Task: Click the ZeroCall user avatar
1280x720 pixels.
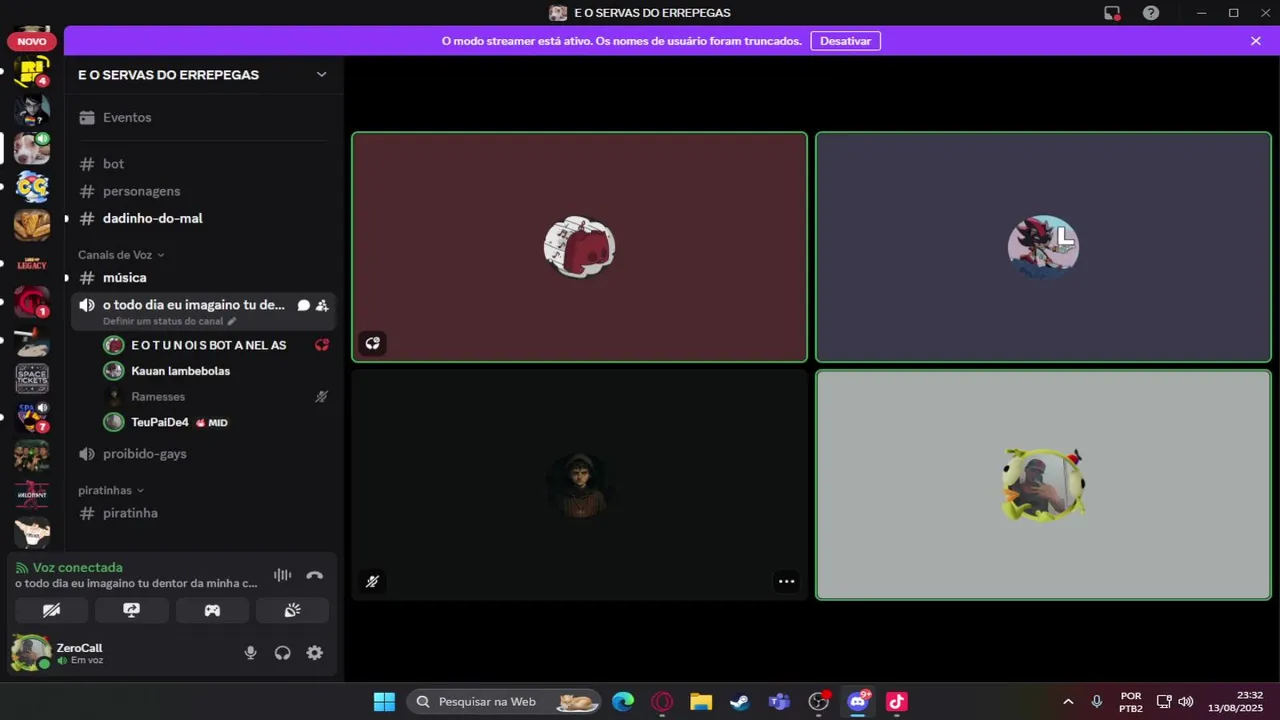Action: pos(30,653)
